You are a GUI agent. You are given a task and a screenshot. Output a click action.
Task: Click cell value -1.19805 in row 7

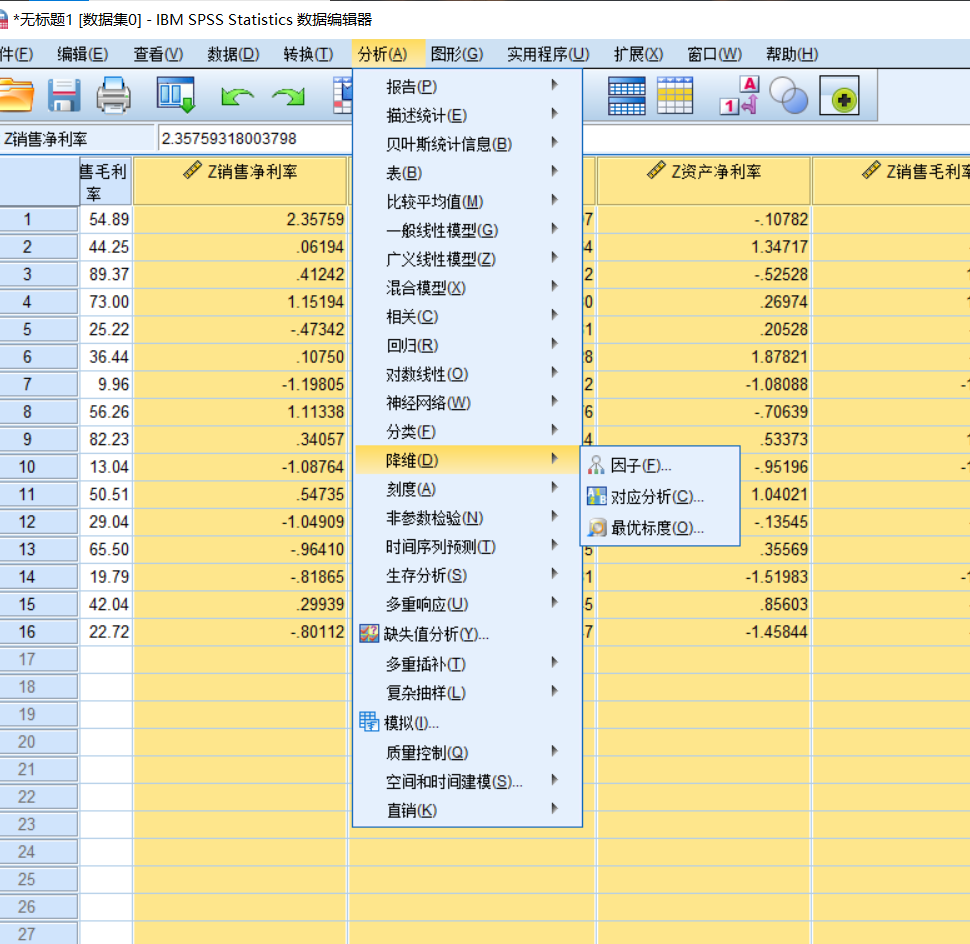[x=240, y=384]
